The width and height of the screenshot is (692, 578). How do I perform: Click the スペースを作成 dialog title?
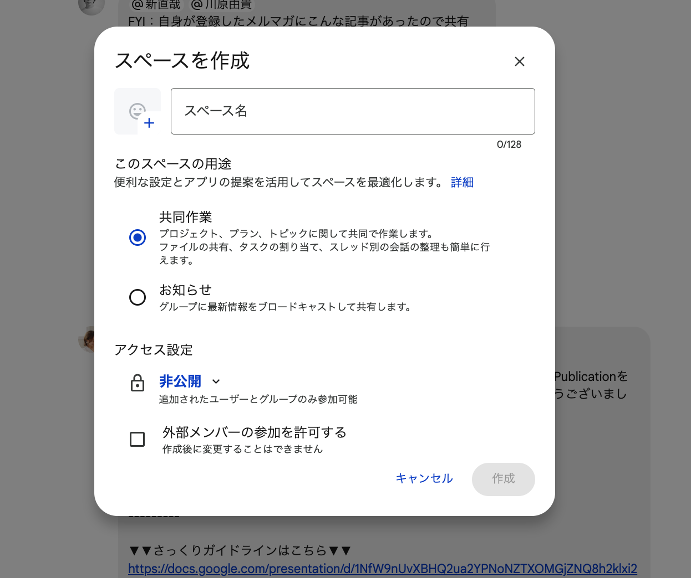182,60
